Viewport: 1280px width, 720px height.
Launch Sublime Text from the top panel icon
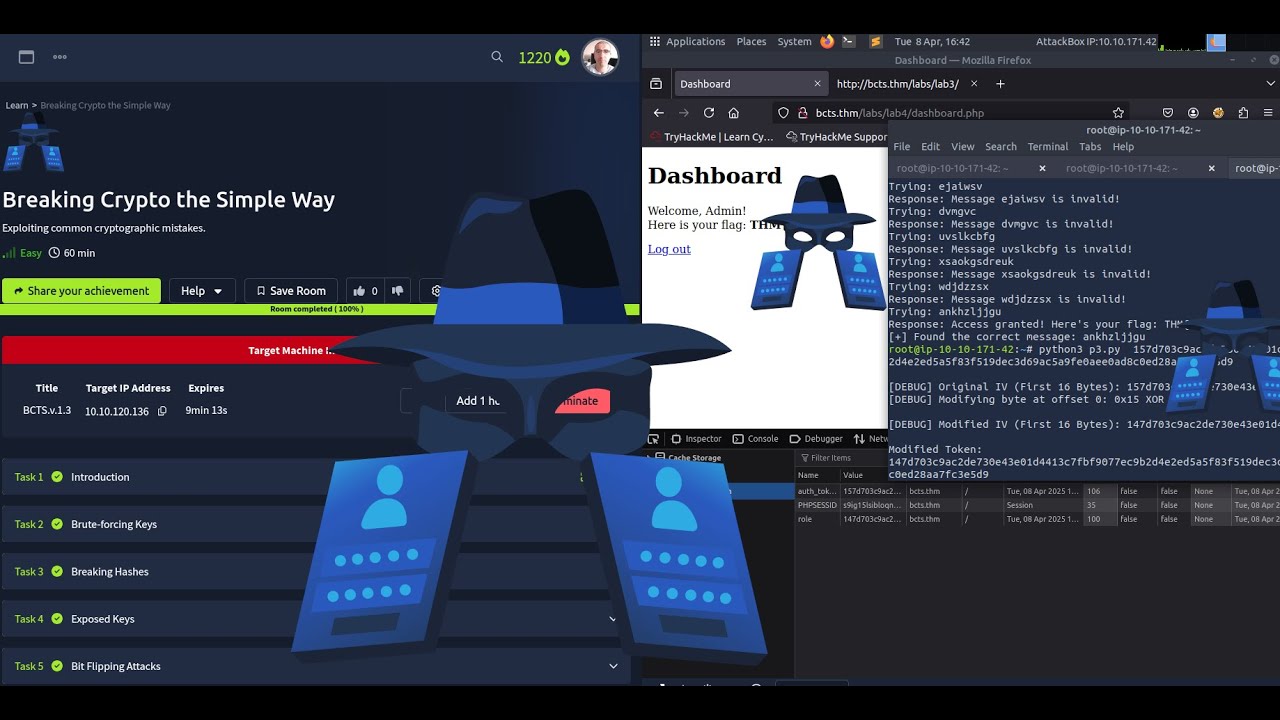click(876, 42)
